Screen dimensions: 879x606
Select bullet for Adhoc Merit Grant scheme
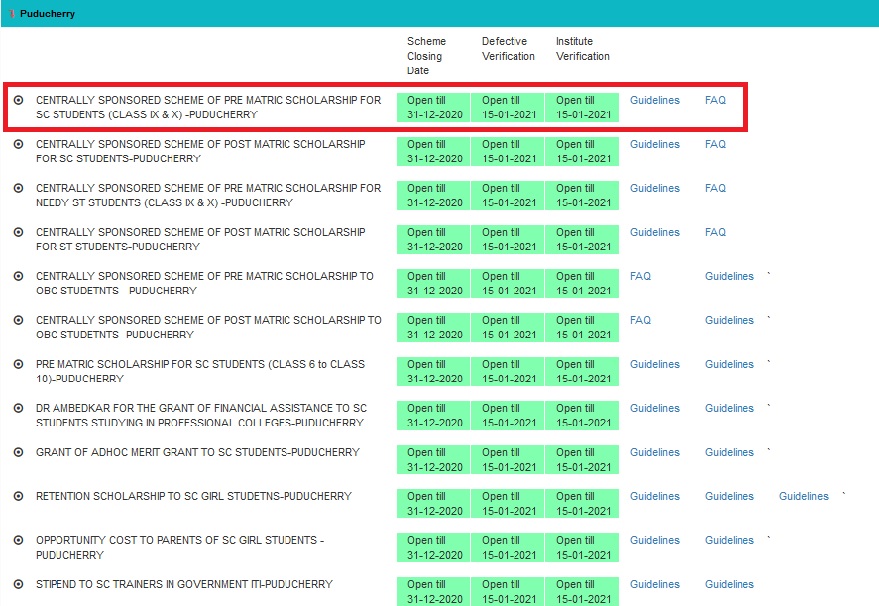18,452
